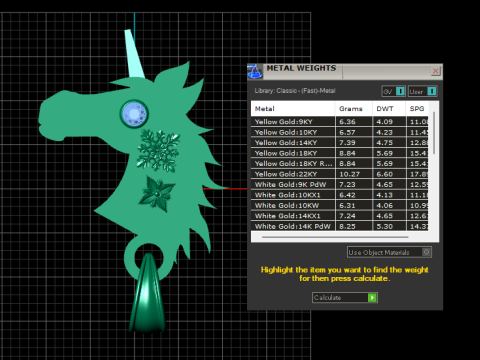
Task: Select the Yellow Gold:10KY row
Action: pos(340,132)
